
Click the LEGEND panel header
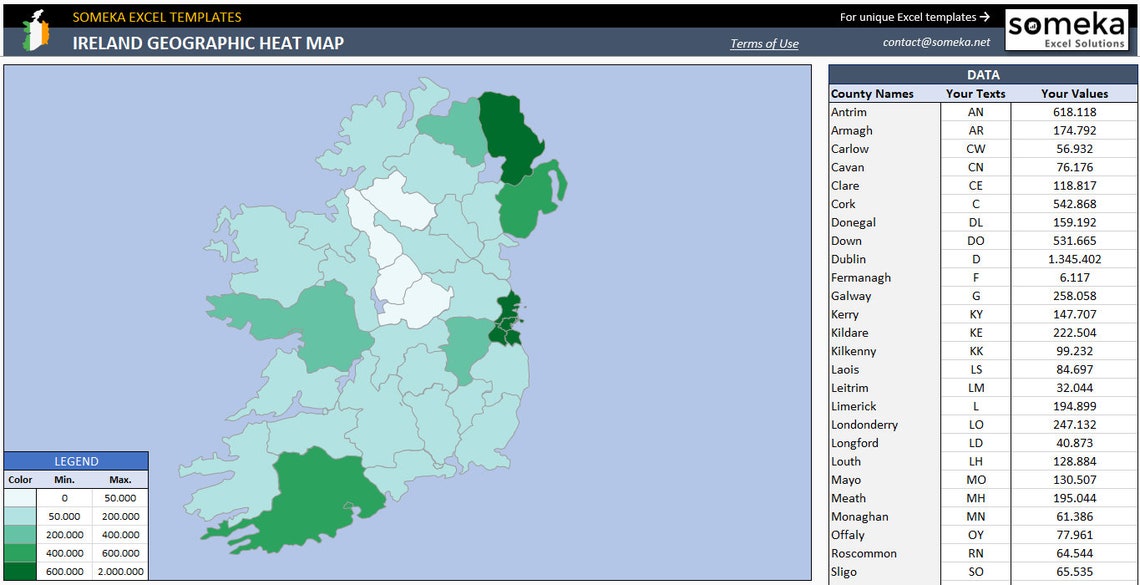click(74, 461)
